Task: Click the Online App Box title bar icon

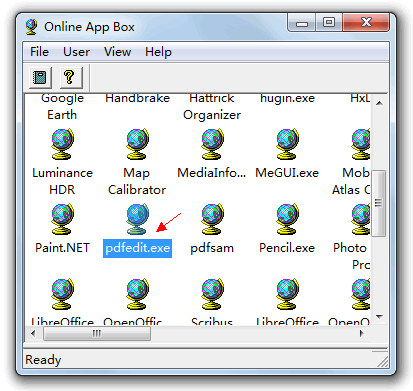Action: point(32,27)
